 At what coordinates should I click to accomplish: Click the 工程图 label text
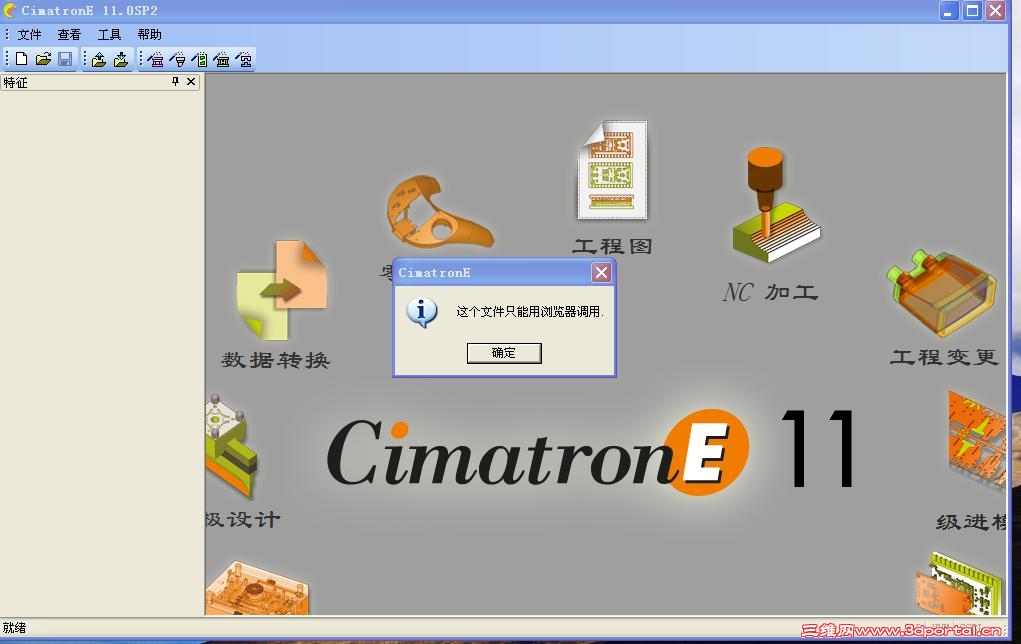612,246
